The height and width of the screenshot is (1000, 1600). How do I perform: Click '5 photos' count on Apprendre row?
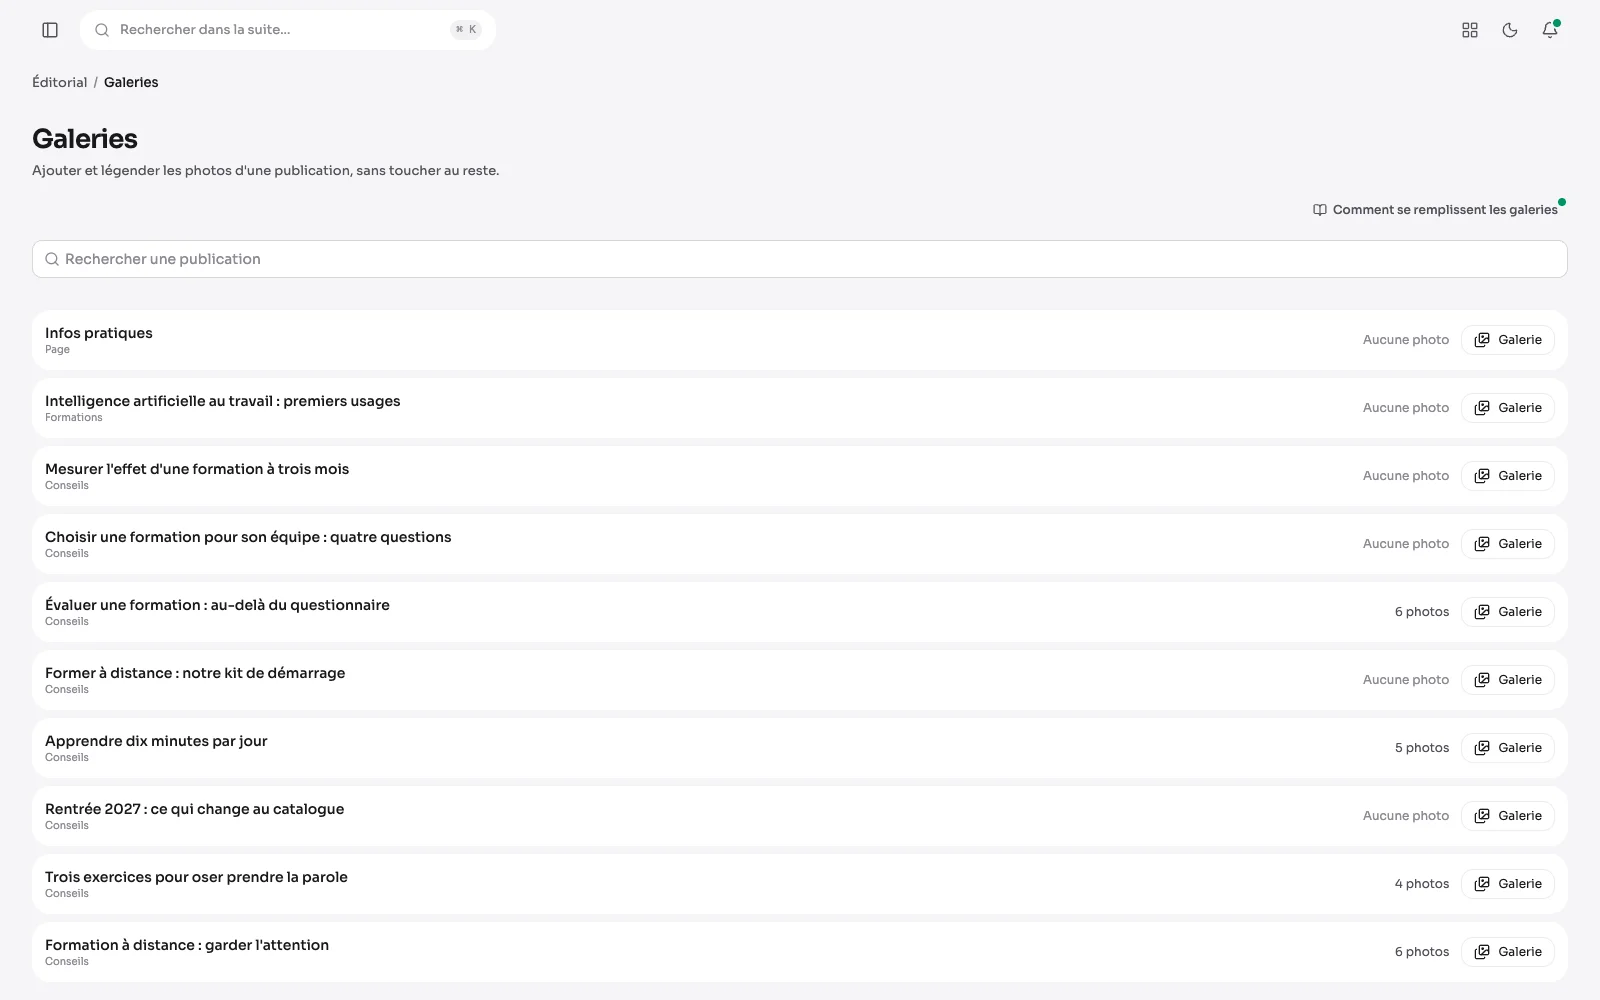(x=1422, y=748)
